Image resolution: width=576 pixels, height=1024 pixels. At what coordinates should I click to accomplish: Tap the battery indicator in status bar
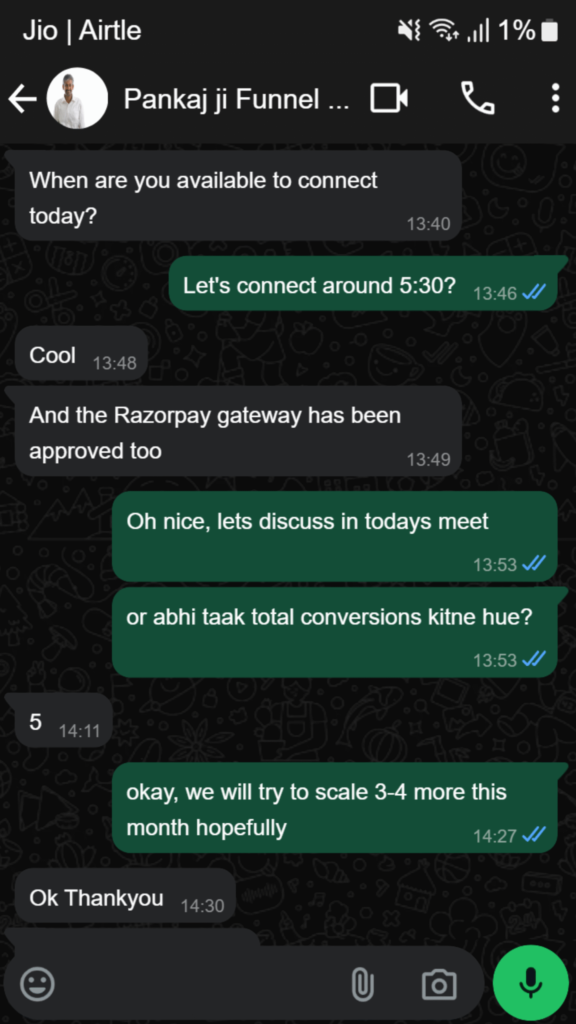549,31
